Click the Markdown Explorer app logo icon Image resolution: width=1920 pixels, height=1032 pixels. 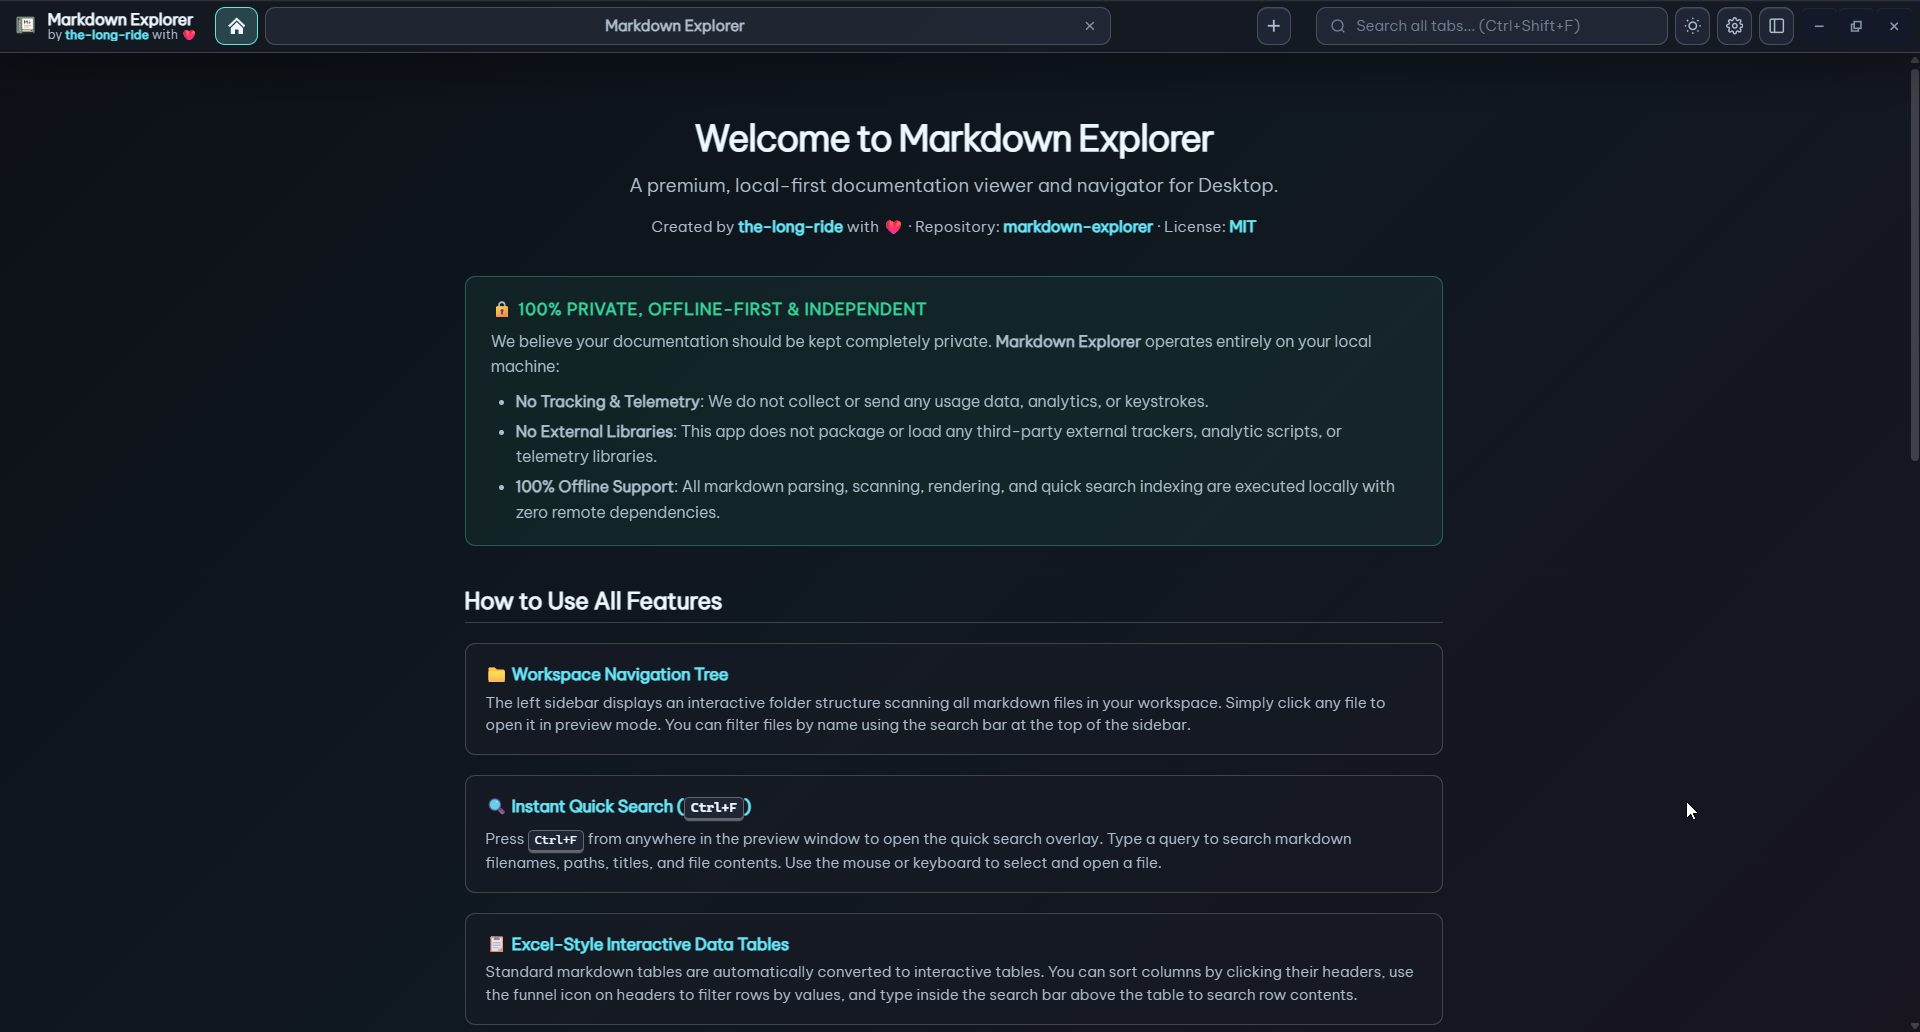[26, 25]
